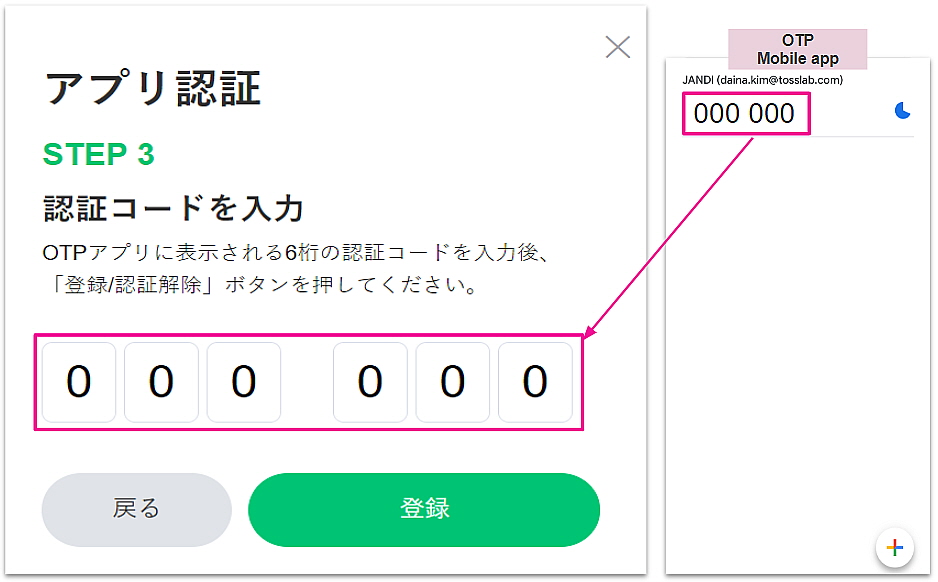Screen dimensions: 938x582
Task: Tap the colorful plus add-account button
Action: pyautogui.click(x=895, y=547)
